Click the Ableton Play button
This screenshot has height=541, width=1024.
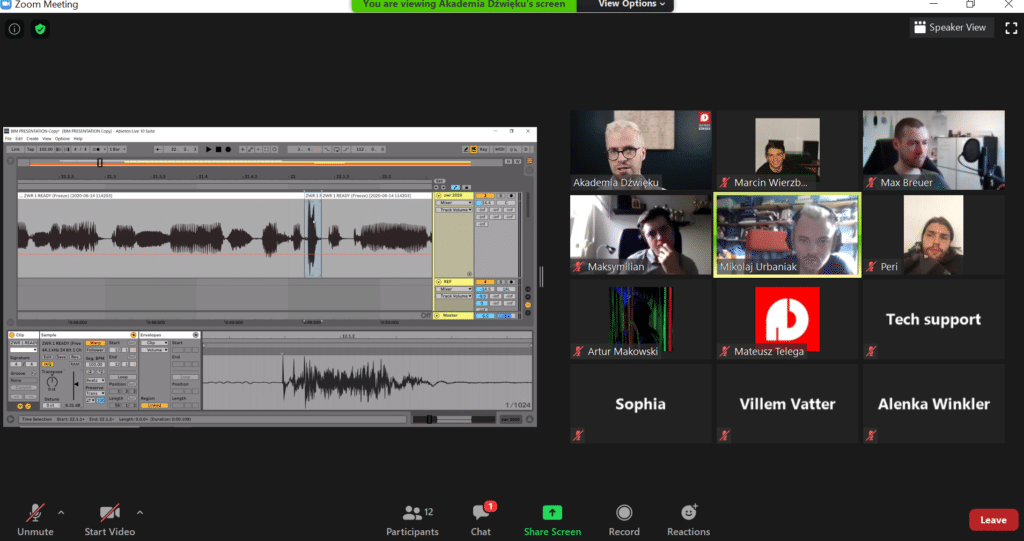(208, 150)
